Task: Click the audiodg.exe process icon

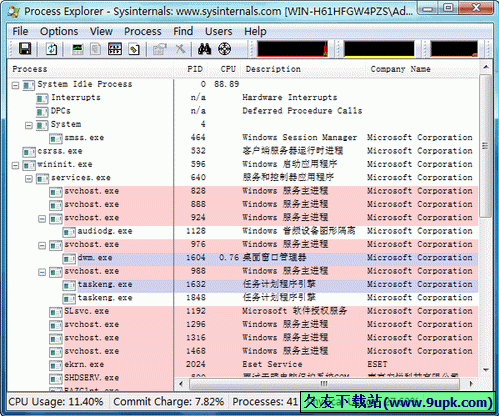Action: click(69, 232)
